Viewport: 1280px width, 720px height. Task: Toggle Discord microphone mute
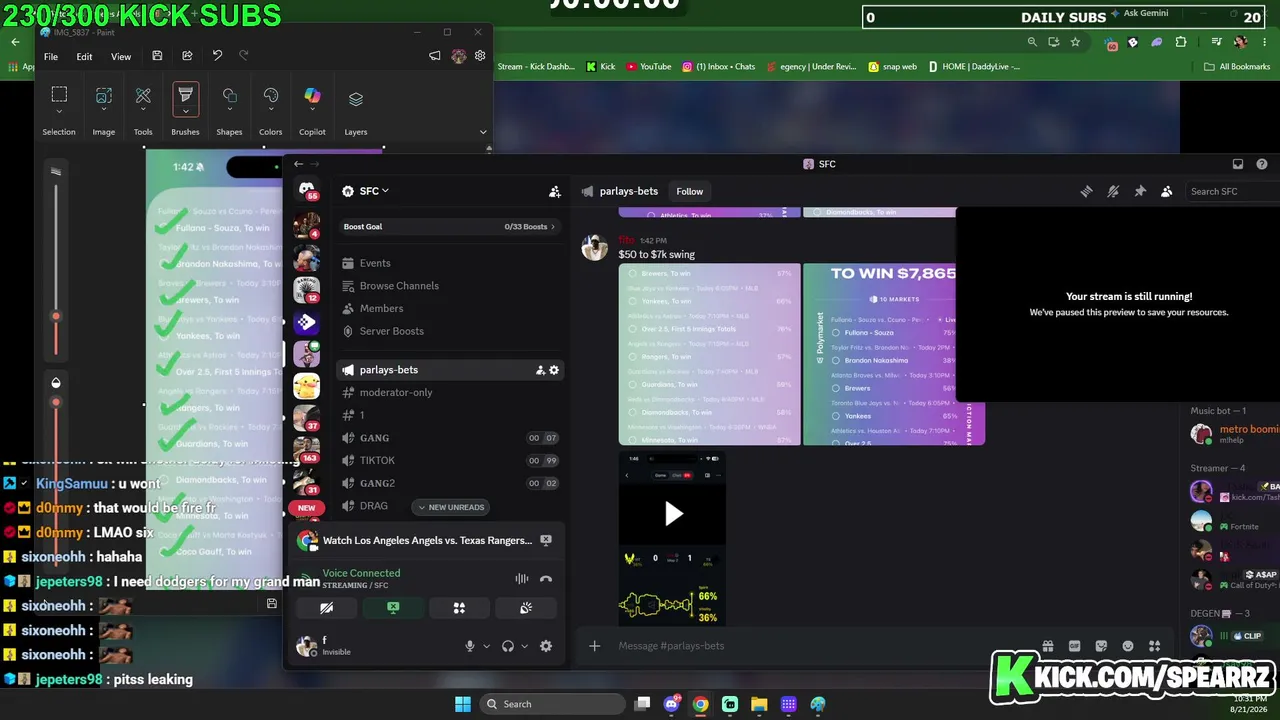point(469,646)
